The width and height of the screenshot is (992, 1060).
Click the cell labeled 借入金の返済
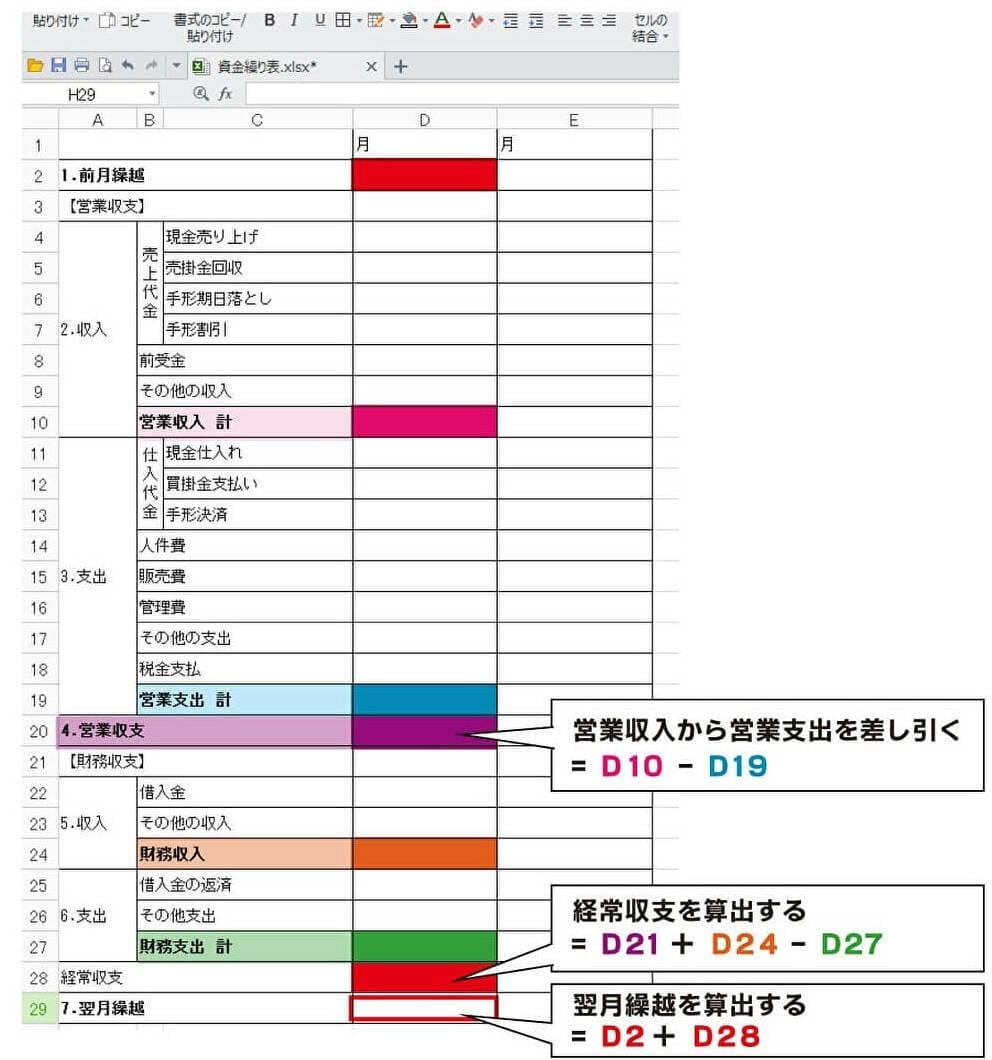[244, 884]
